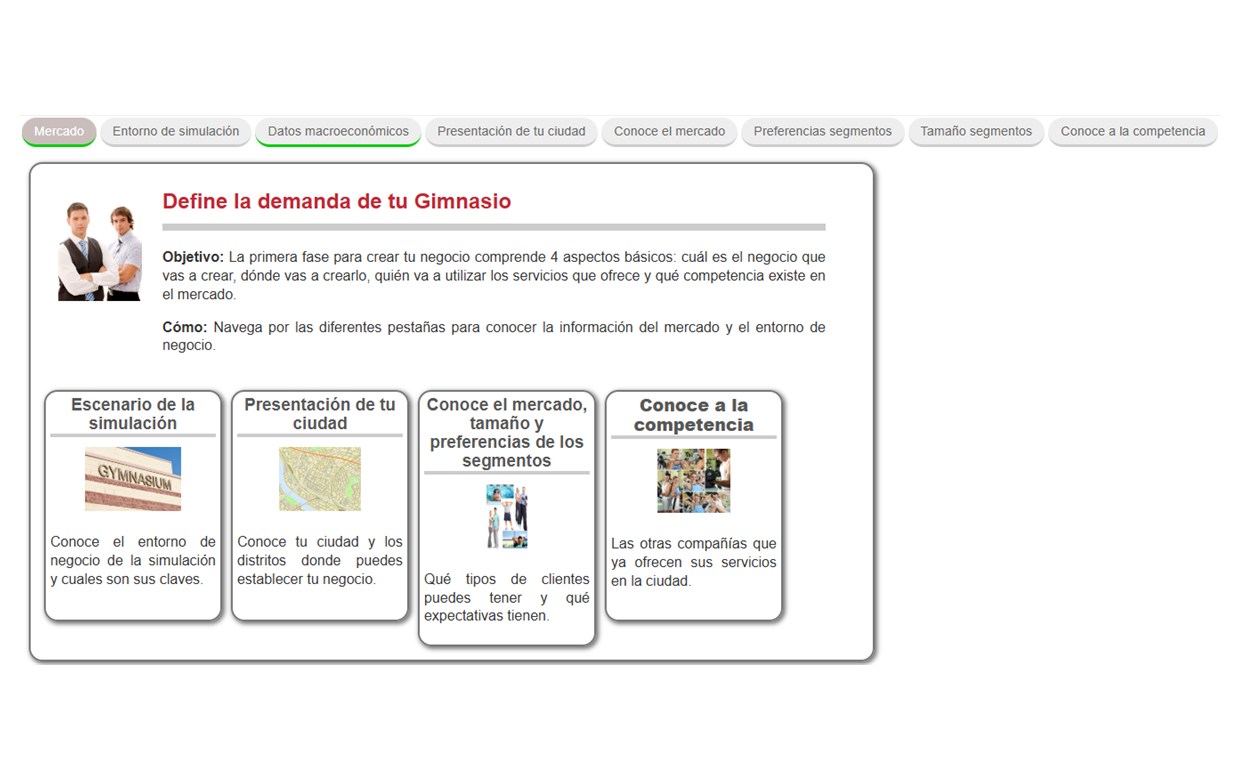Screen dimensions: 1240x780
Task: Open the Preferencias segmentos tab
Action: pyautogui.click(x=823, y=132)
